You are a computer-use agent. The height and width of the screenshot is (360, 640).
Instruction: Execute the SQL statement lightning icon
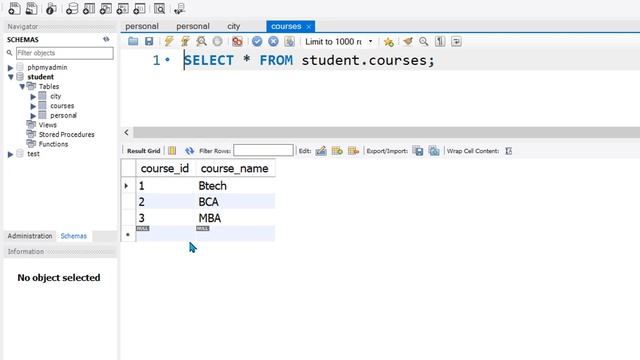pos(169,41)
